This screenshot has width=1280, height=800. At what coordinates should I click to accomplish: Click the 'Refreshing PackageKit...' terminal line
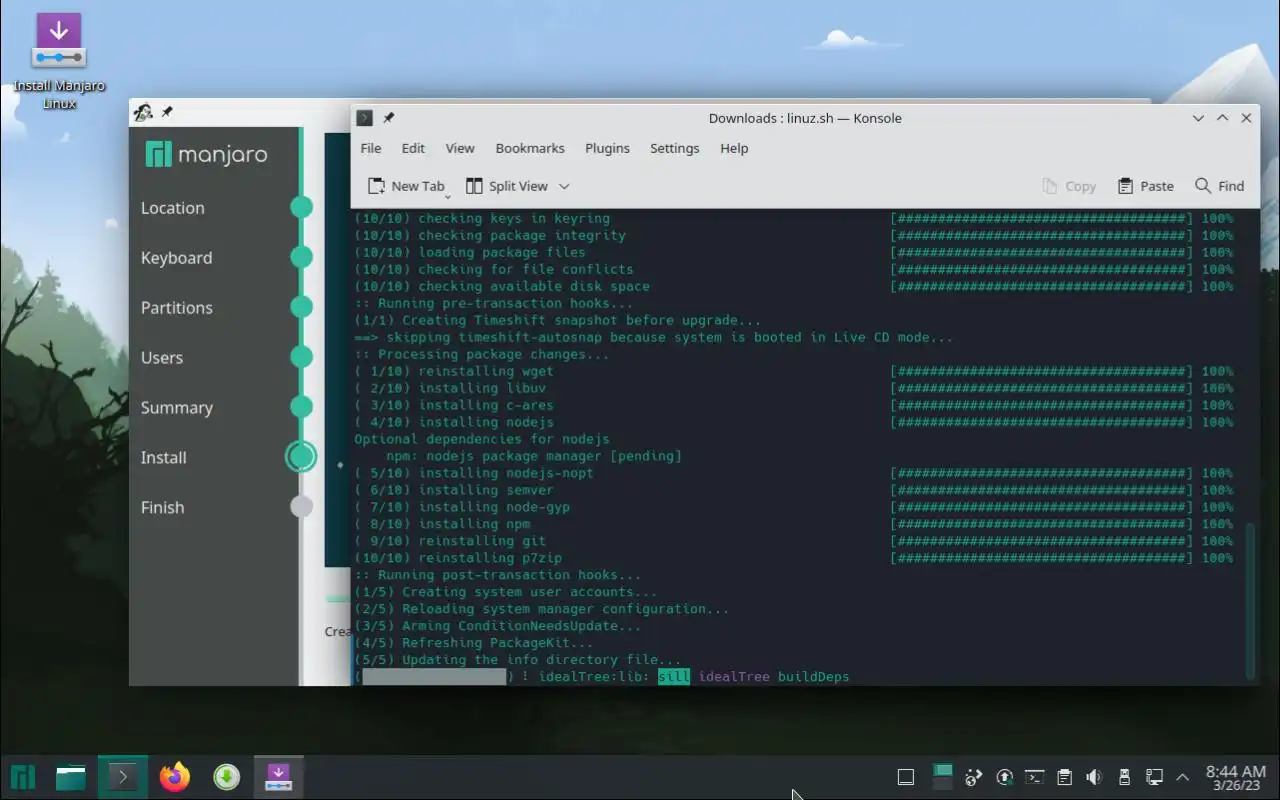[473, 643]
